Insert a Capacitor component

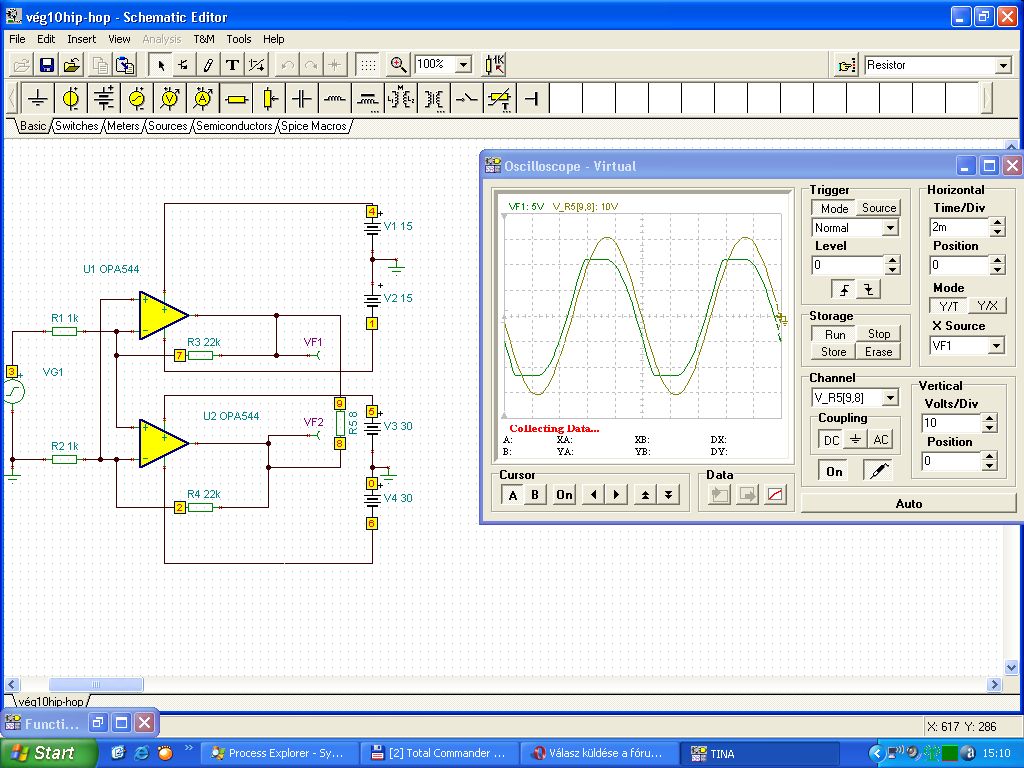[302, 99]
